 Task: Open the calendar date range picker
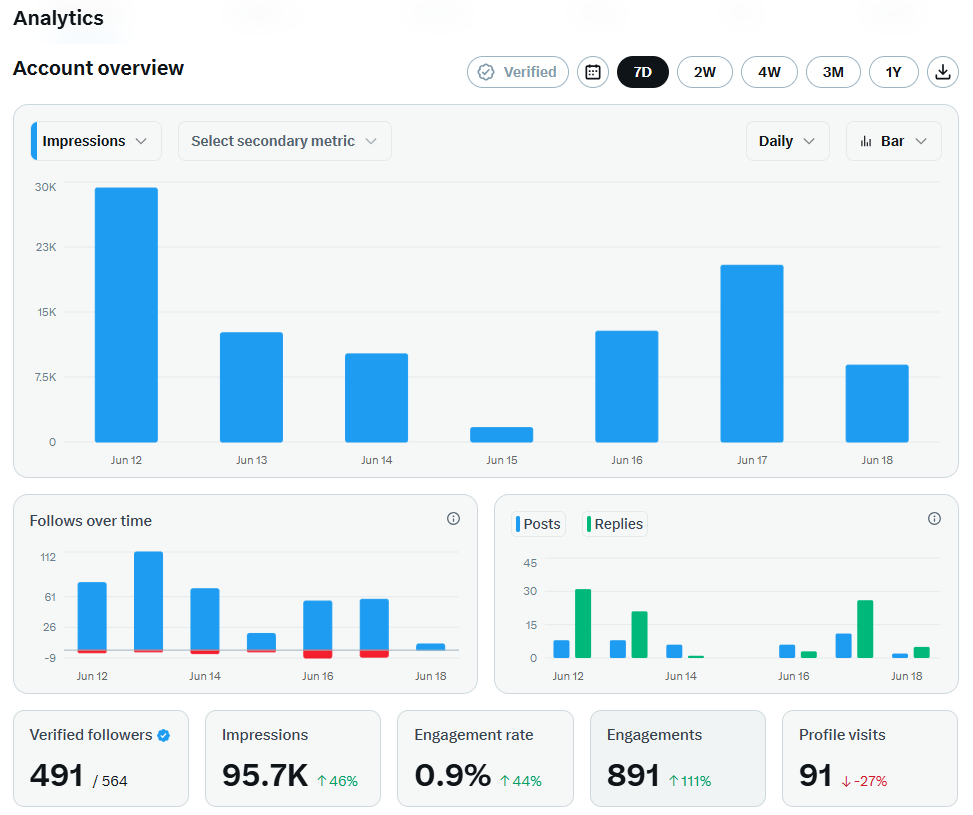pos(593,72)
